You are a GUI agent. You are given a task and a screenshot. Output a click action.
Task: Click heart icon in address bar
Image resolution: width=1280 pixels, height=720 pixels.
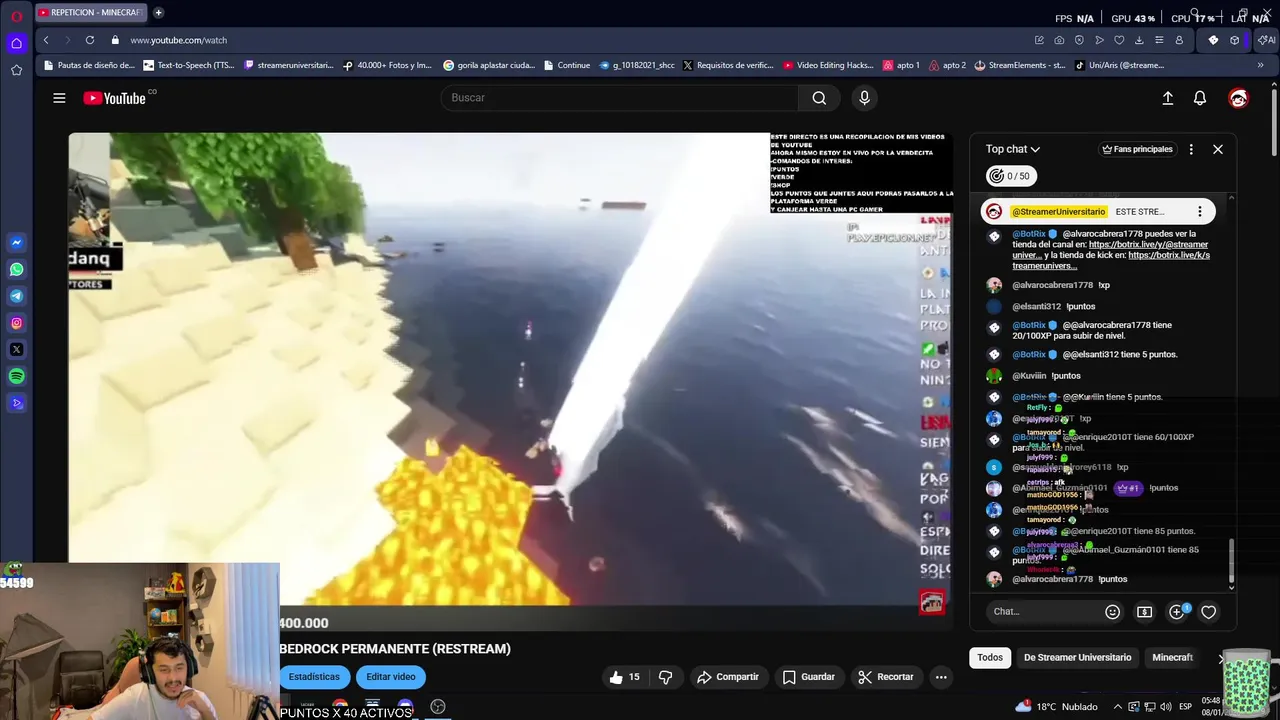point(1119,40)
